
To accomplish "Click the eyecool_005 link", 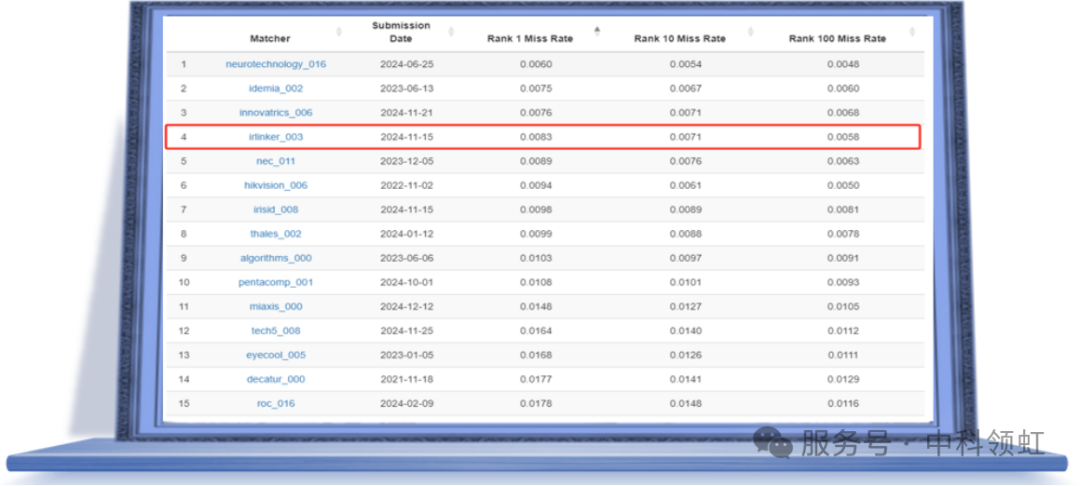I will (x=276, y=355).
